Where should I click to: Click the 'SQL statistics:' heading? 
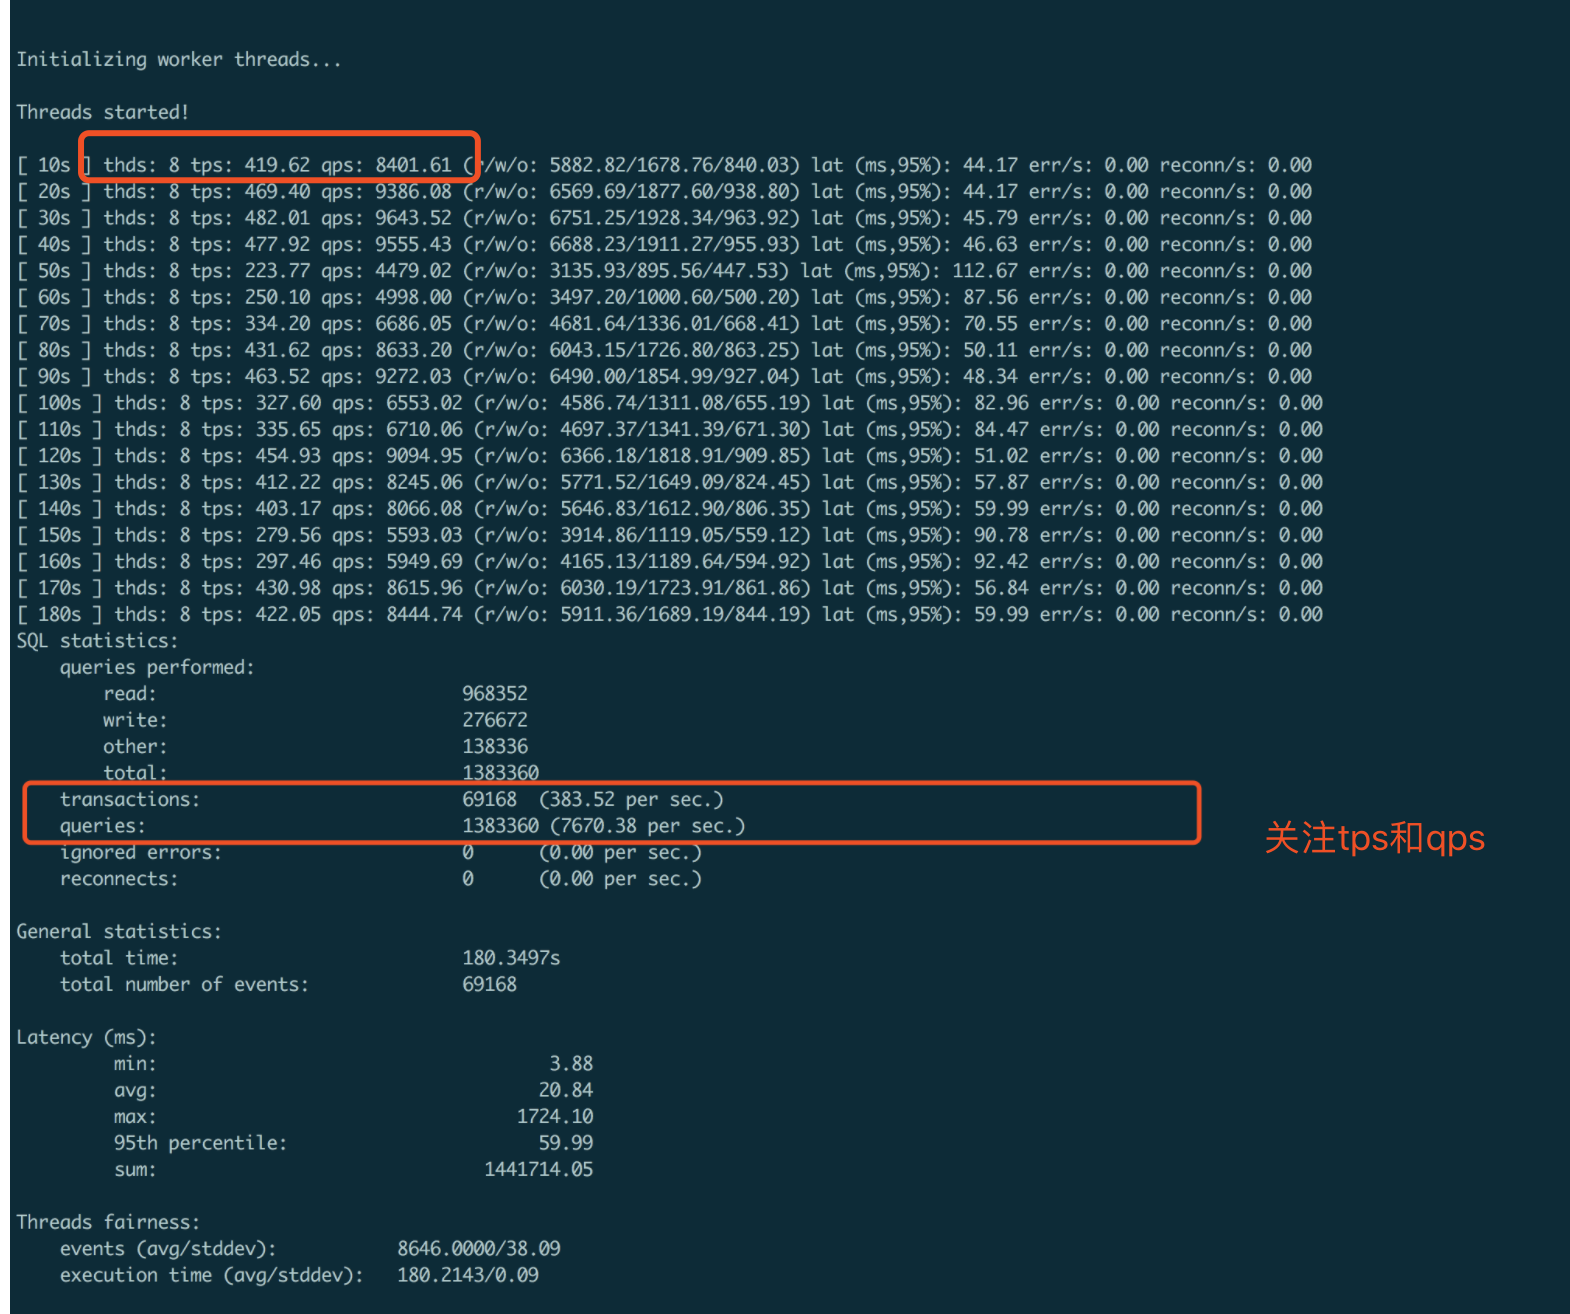(96, 641)
